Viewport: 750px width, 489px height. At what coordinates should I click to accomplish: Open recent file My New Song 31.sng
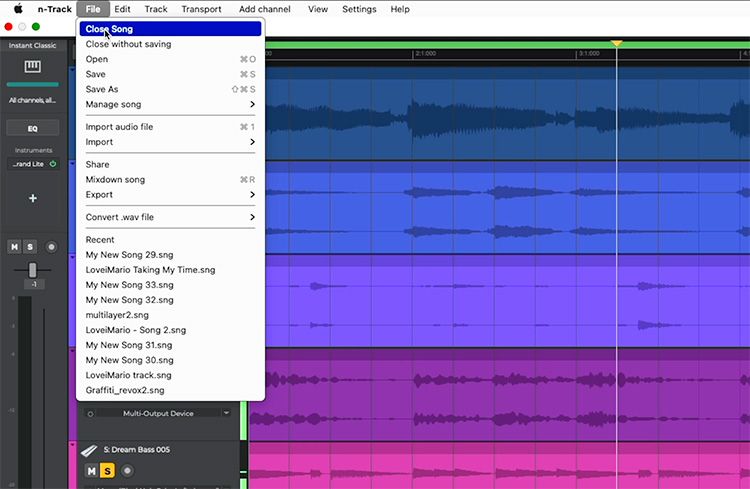pyautogui.click(x=170, y=345)
